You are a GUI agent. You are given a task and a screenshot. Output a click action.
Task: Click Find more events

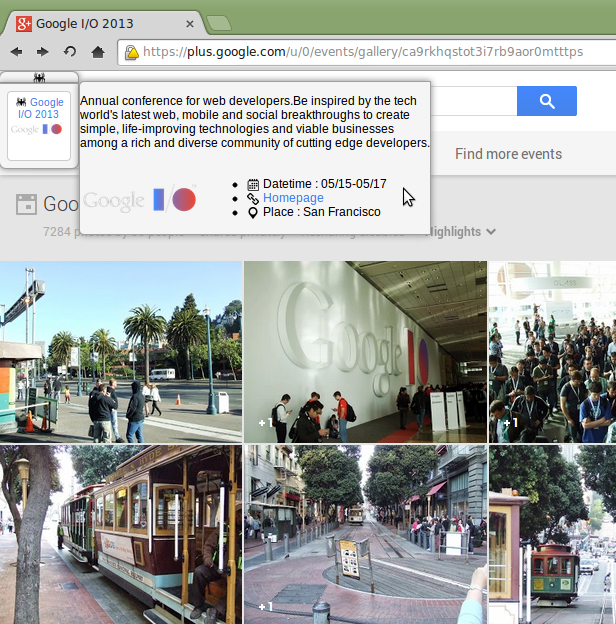(508, 154)
